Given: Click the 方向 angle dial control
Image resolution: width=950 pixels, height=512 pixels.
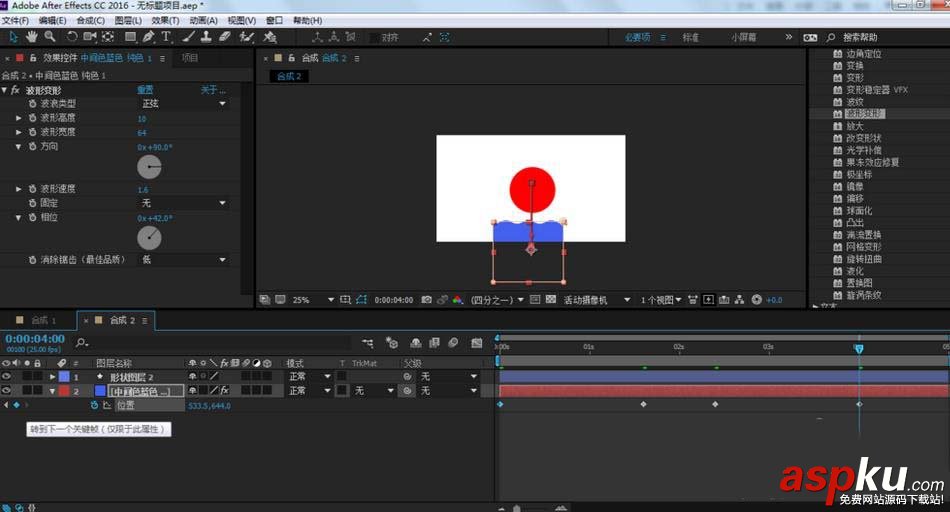Looking at the screenshot, I should pyautogui.click(x=149, y=167).
